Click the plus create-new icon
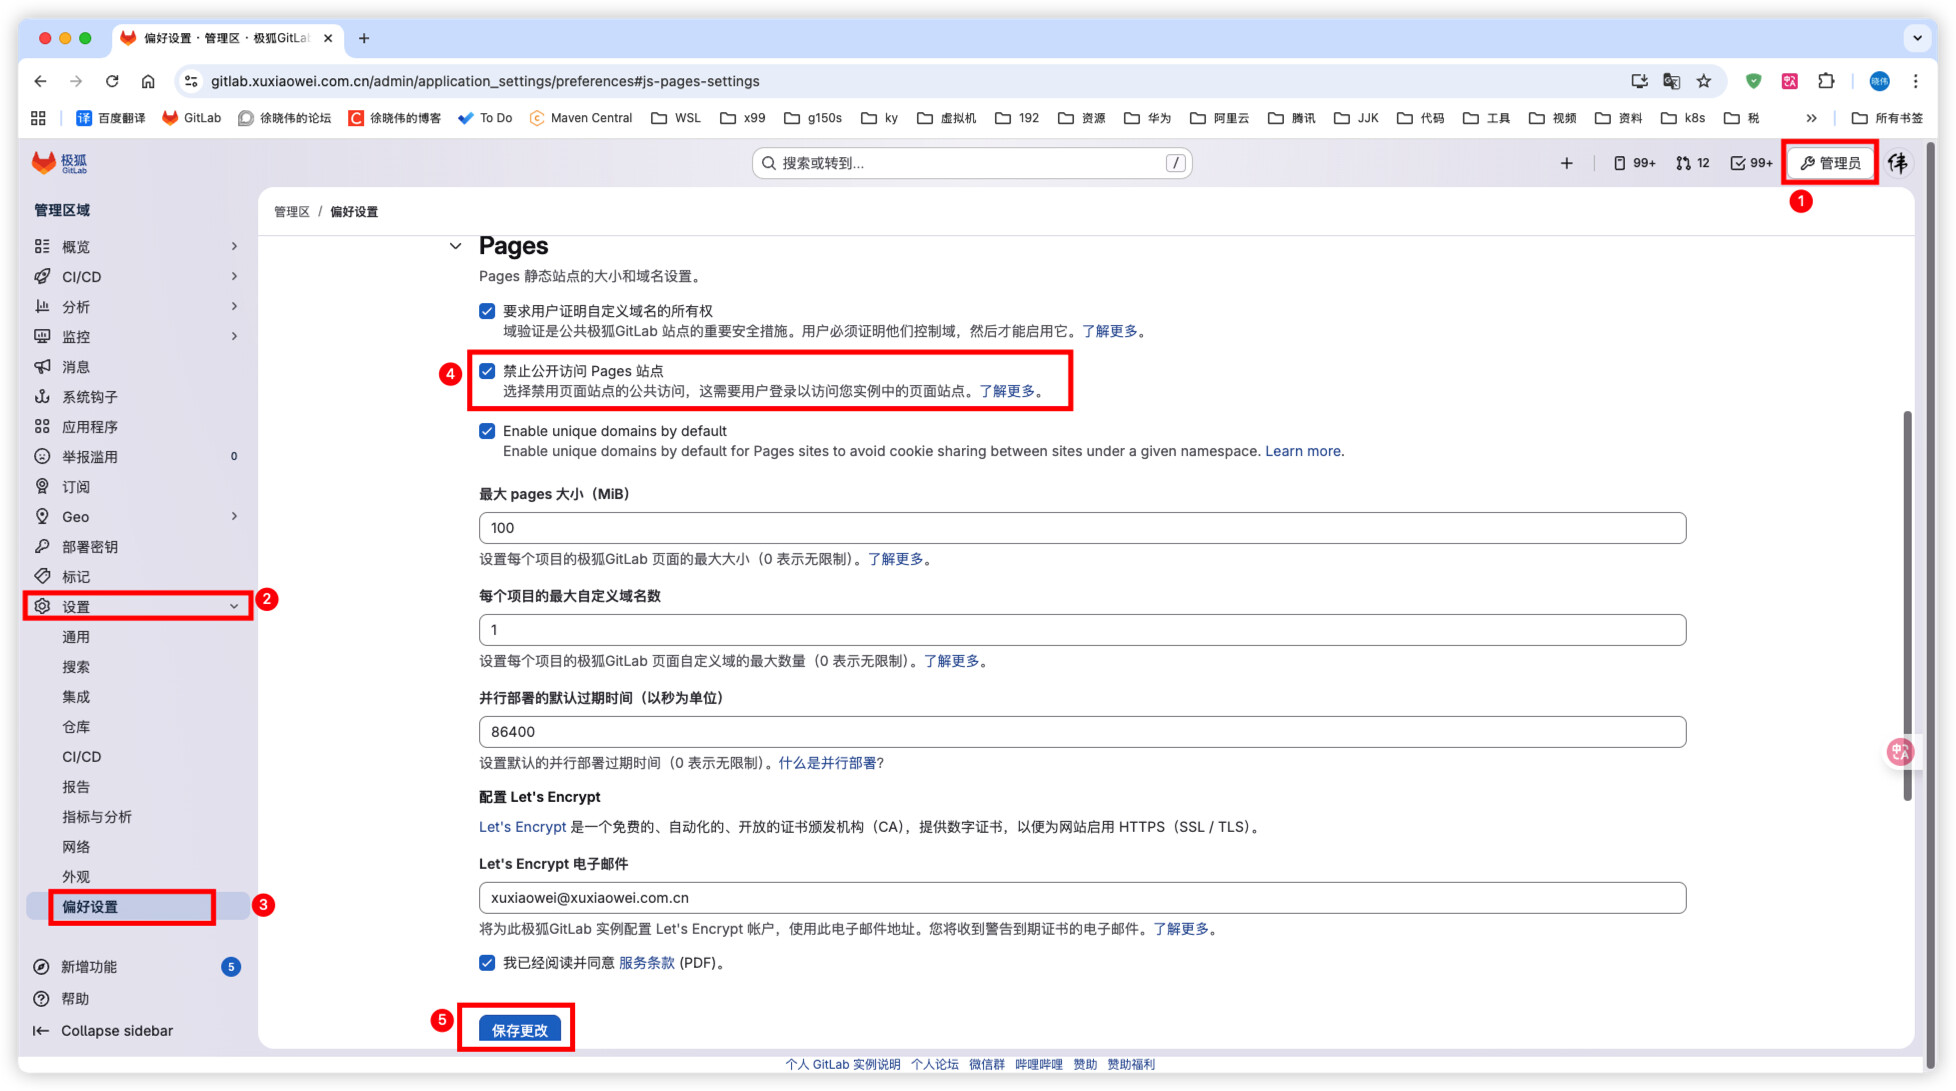This screenshot has height=1091, width=1956. (1566, 163)
